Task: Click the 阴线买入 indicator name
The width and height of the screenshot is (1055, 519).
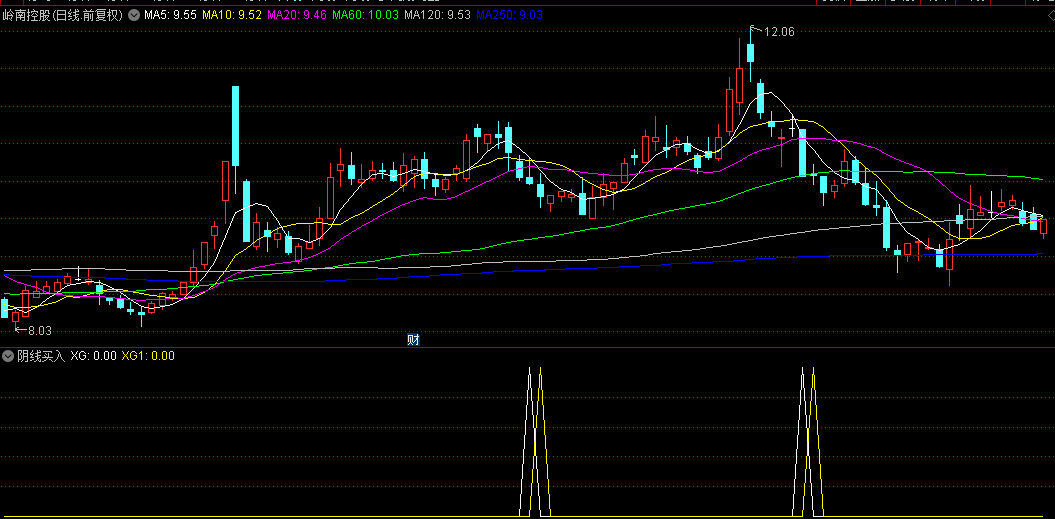Action: tap(41, 356)
